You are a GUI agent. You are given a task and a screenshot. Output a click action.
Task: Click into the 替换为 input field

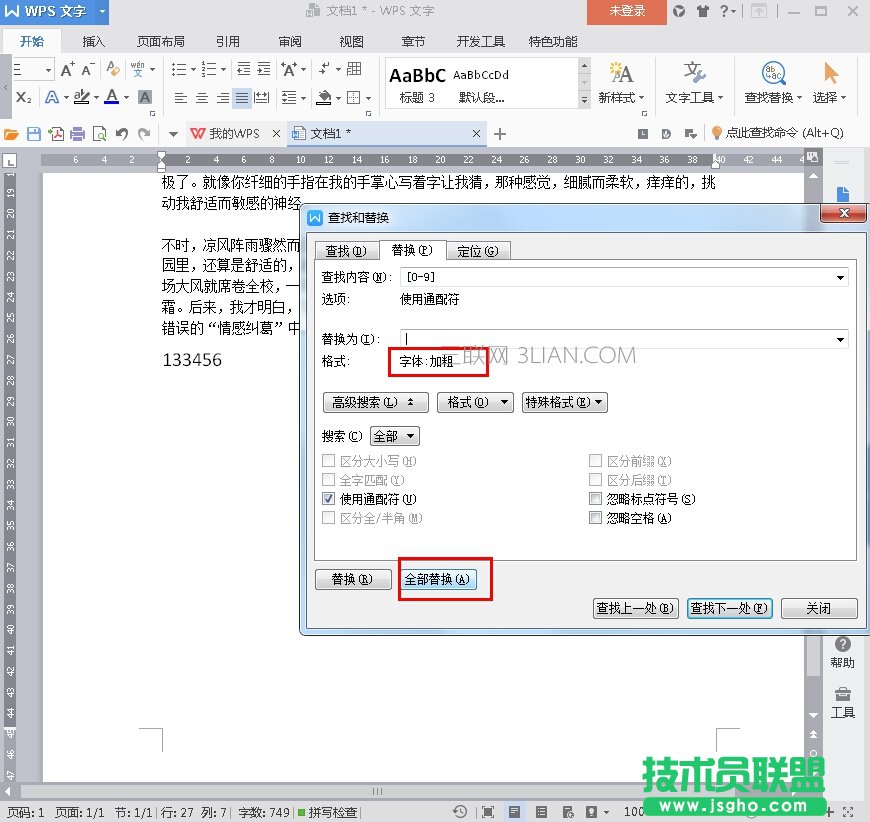coord(618,339)
